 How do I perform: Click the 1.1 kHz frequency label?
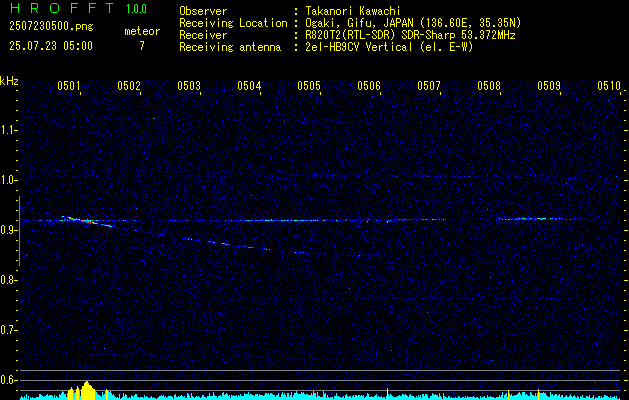pyautogui.click(x=8, y=130)
